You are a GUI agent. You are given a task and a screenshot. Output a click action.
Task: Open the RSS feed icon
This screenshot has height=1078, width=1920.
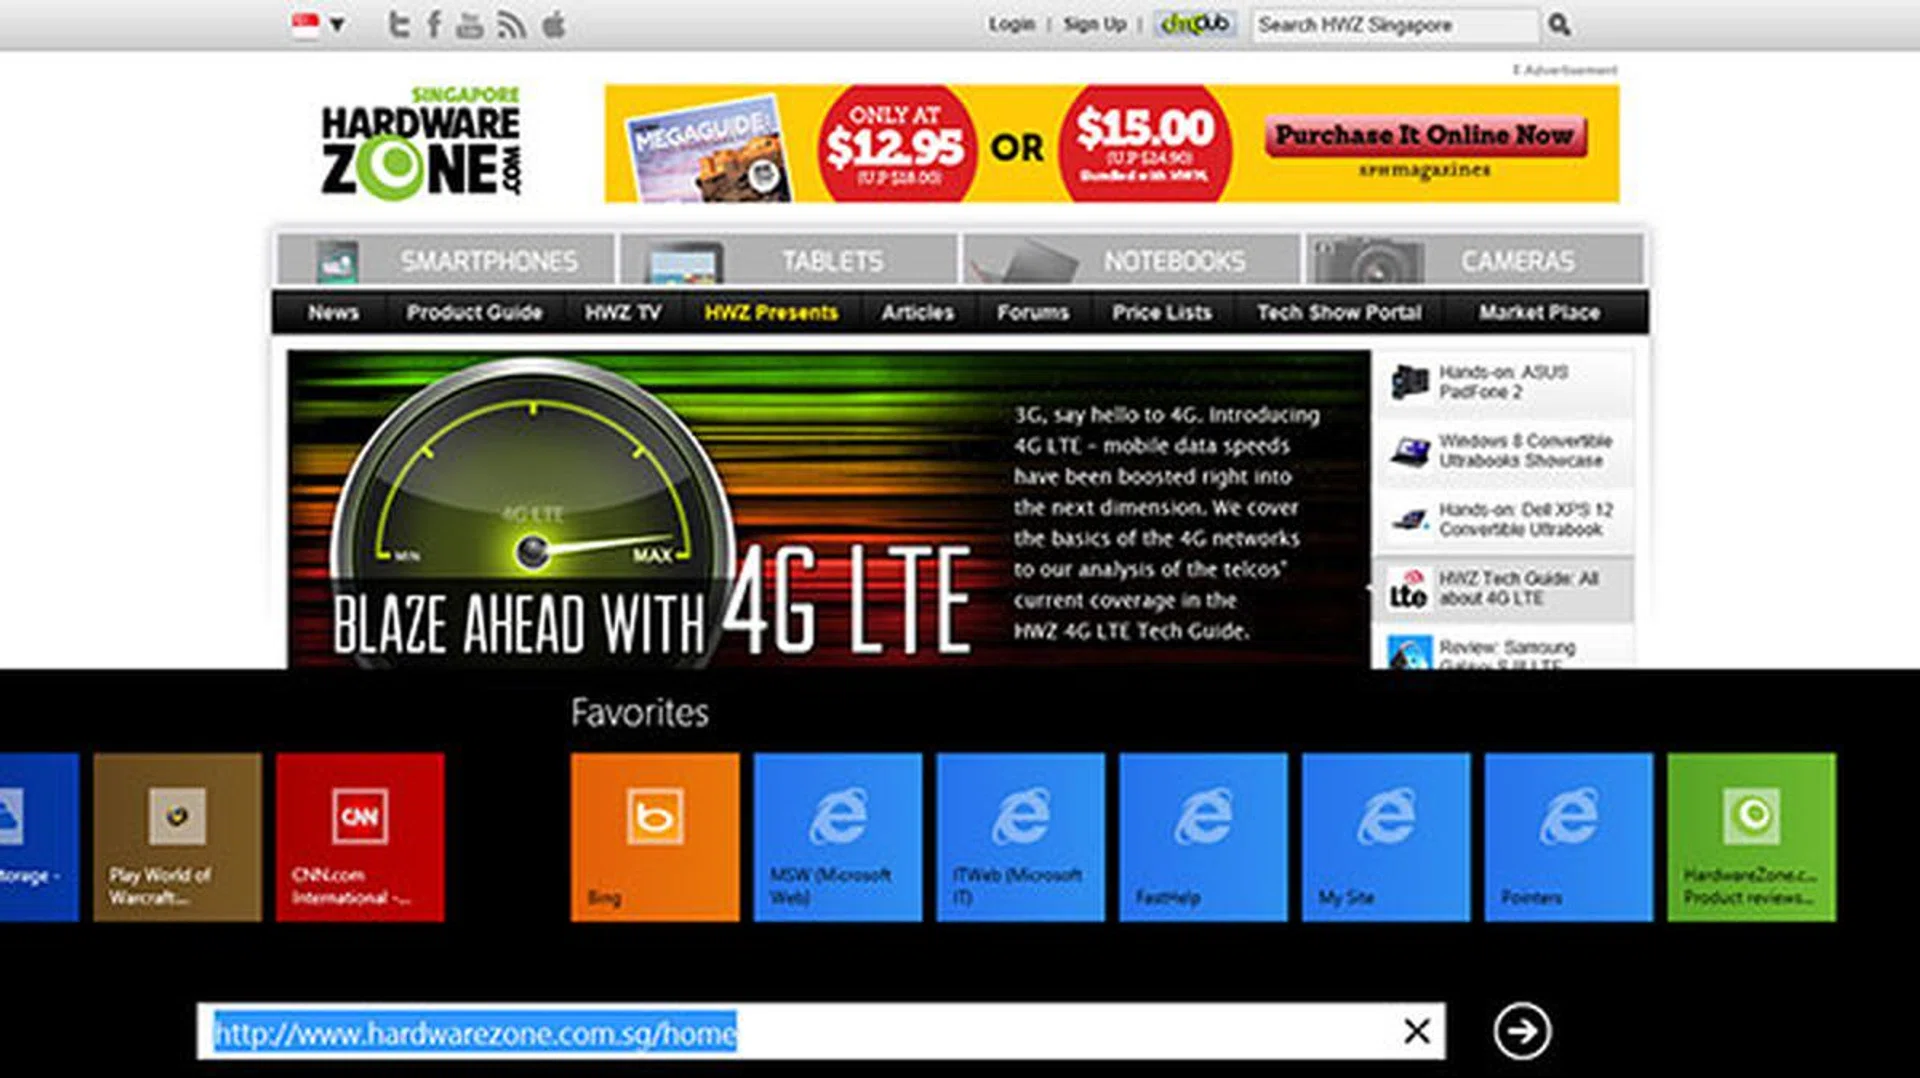coord(511,26)
